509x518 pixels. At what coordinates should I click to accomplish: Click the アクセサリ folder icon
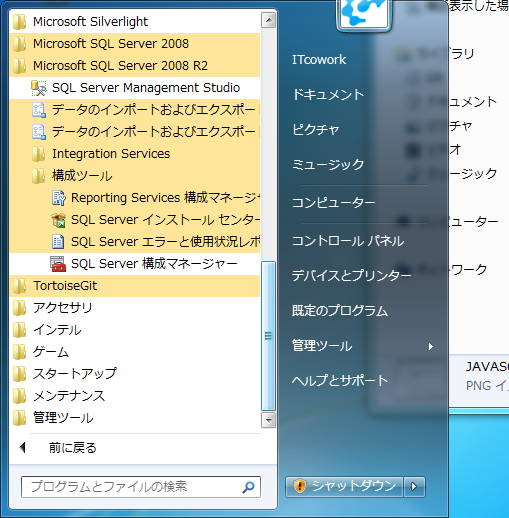20,308
